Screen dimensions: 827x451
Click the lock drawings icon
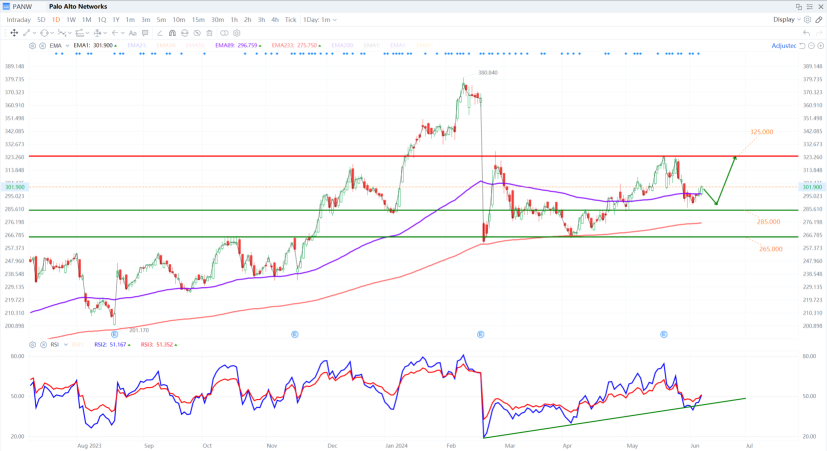click(185, 33)
